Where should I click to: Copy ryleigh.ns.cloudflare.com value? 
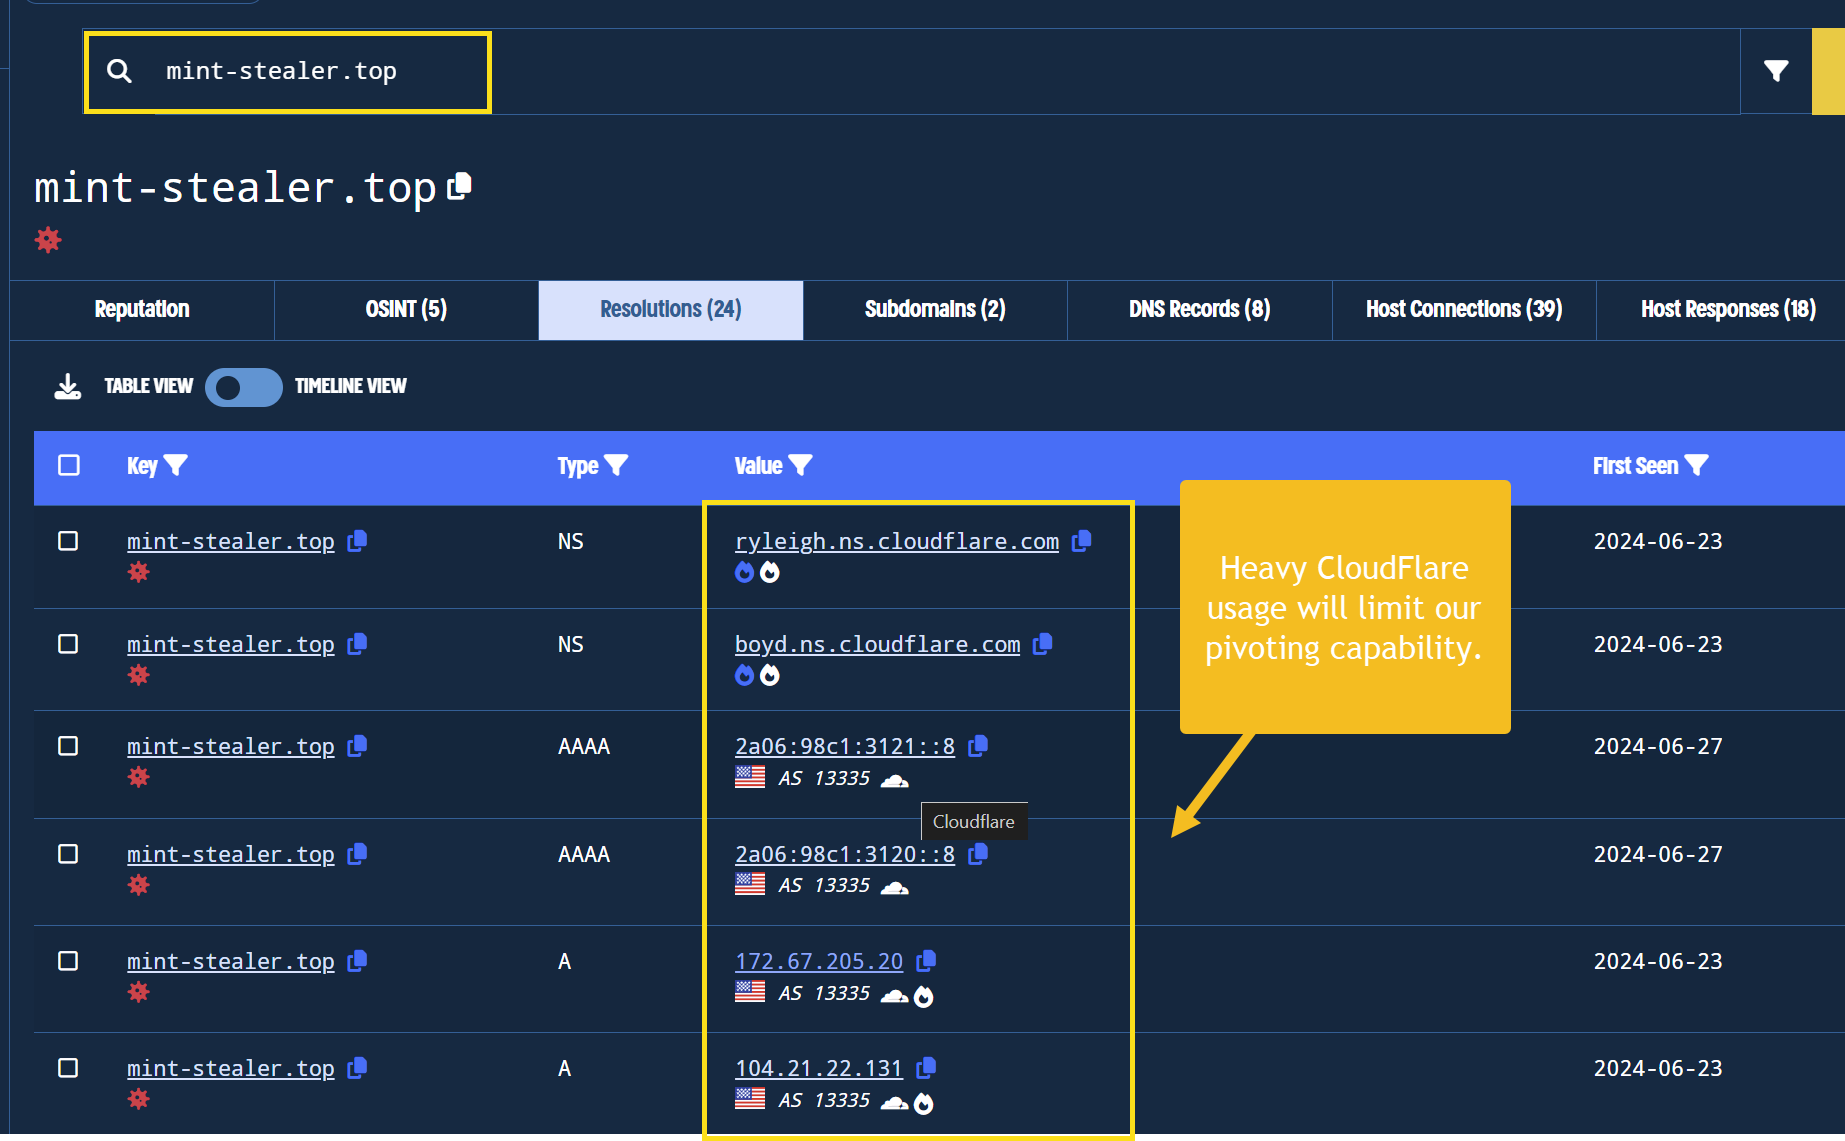[1081, 541]
